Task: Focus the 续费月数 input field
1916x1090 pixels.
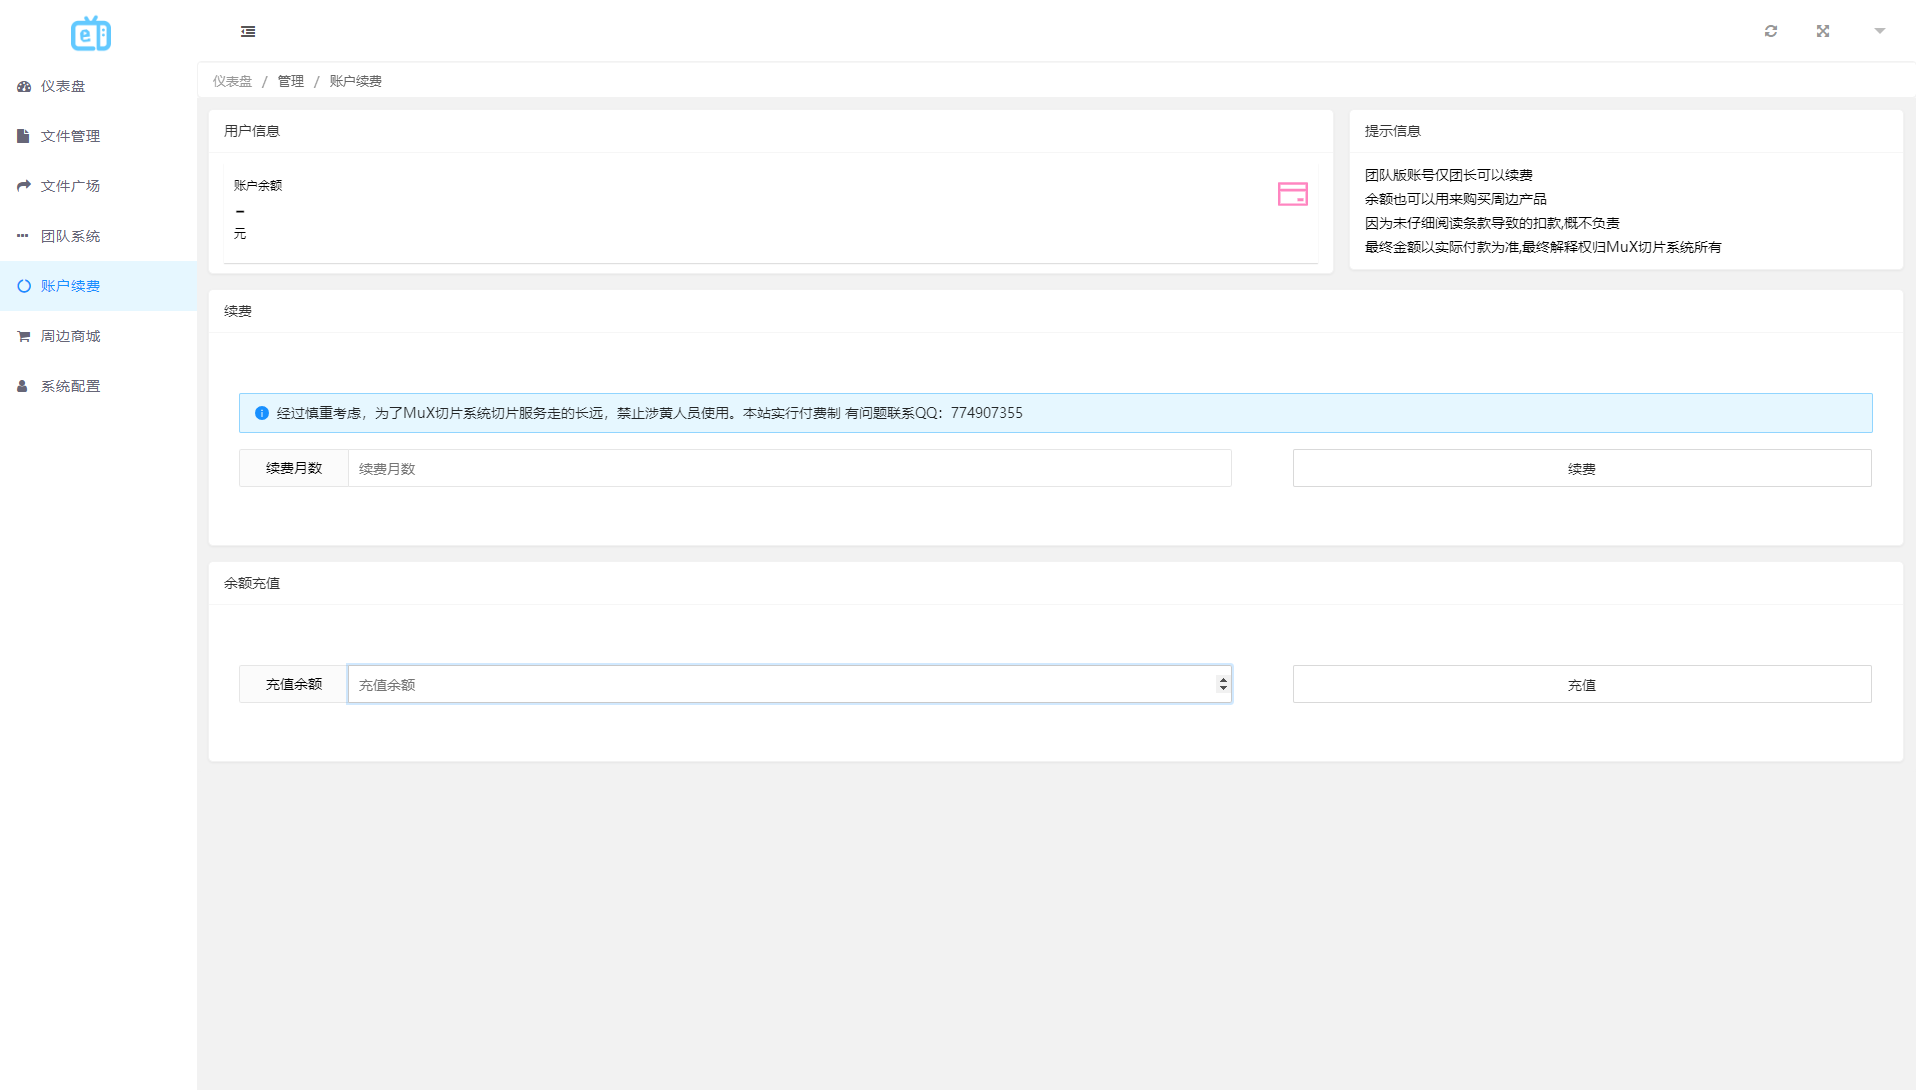Action: click(x=789, y=469)
